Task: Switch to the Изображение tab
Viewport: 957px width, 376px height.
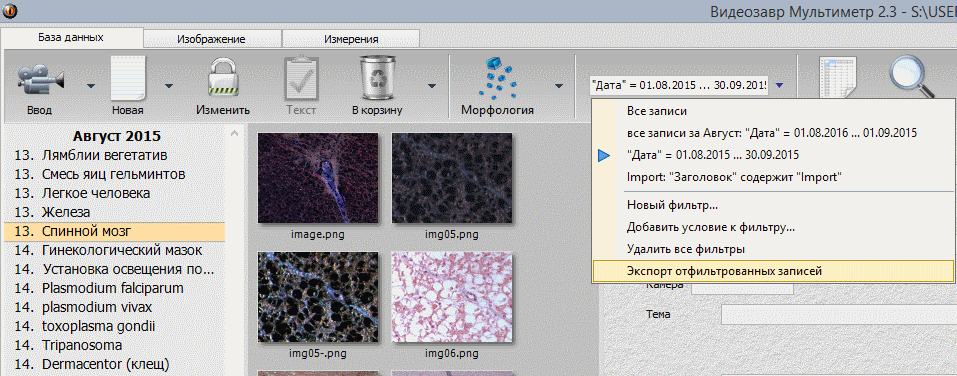Action: tap(212, 39)
